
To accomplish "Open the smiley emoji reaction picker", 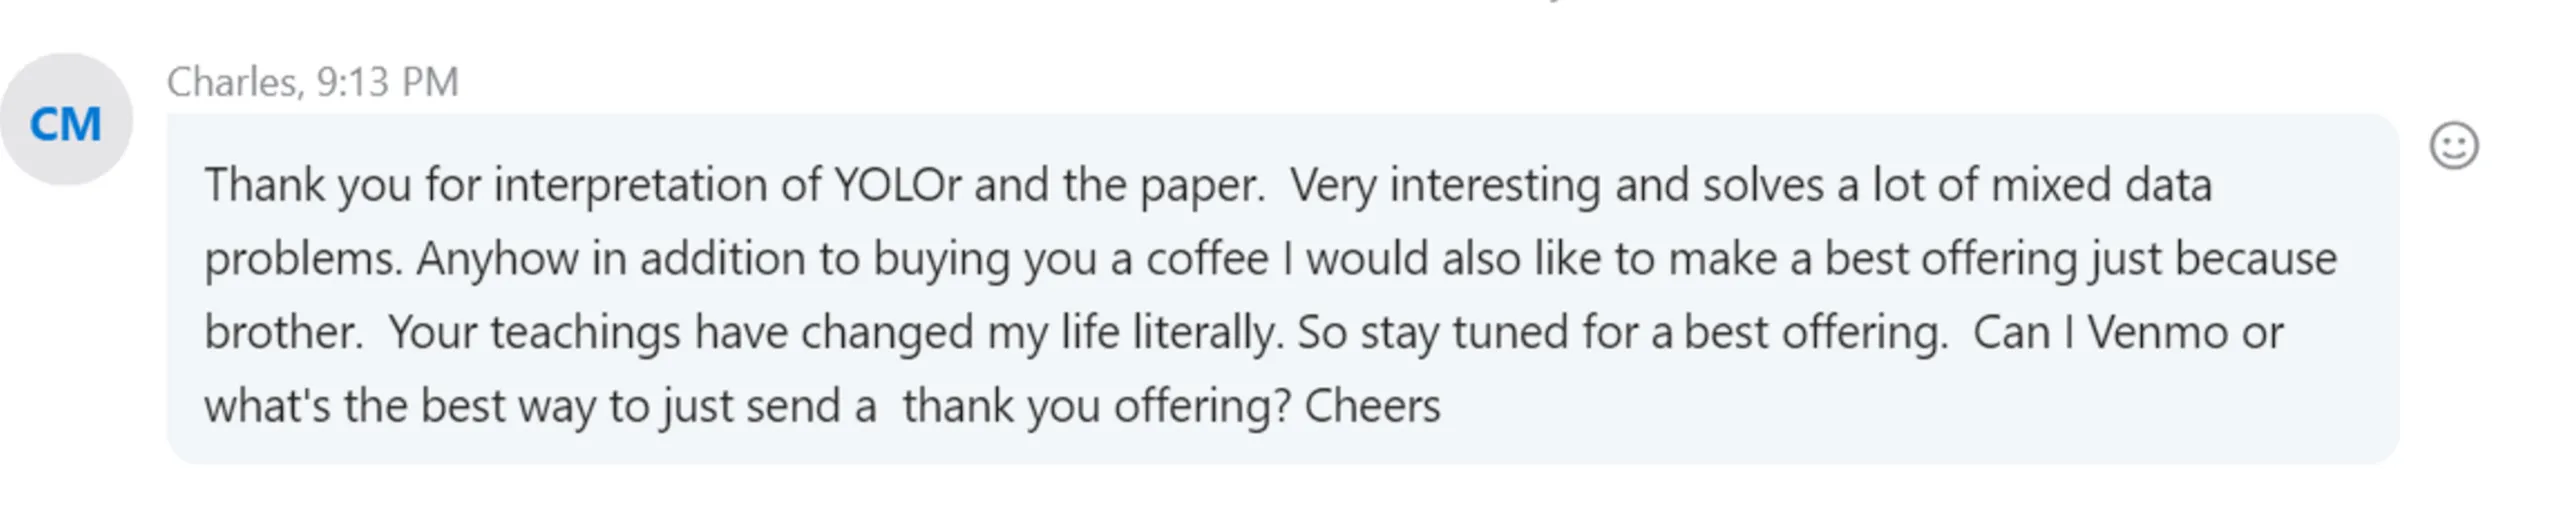I will pos(2453,147).
